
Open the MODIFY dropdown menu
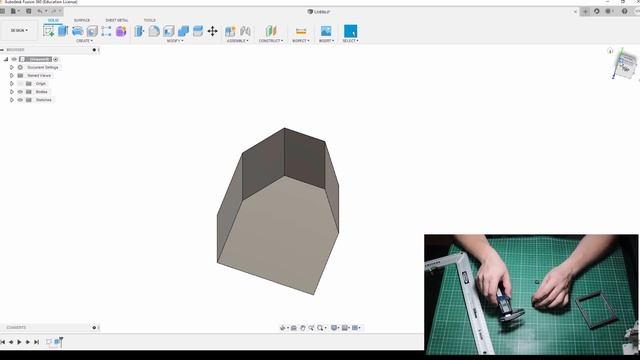175,41
